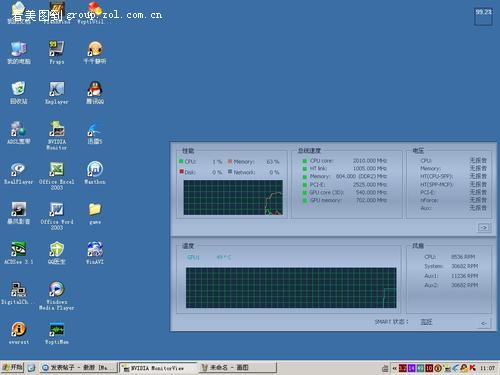Screen dimensions: 500x375
Task: Open the Recycle Bin icon
Action: click(19, 92)
